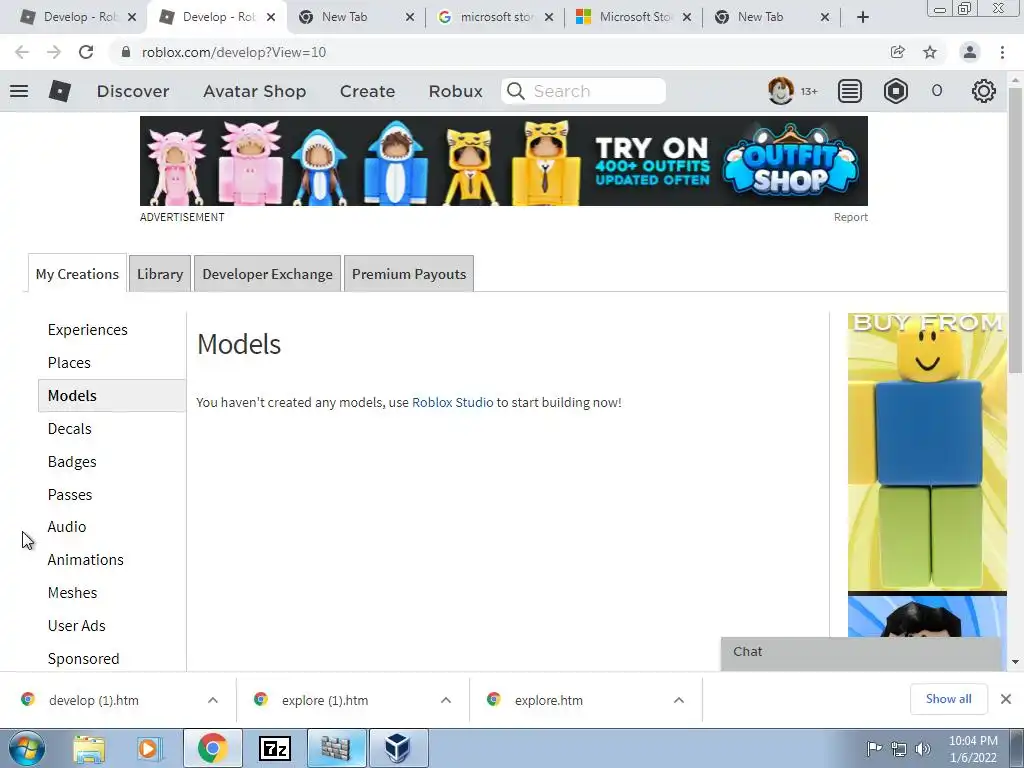Select Experiences in the sidebar
Image resolution: width=1024 pixels, height=768 pixels.
88,330
